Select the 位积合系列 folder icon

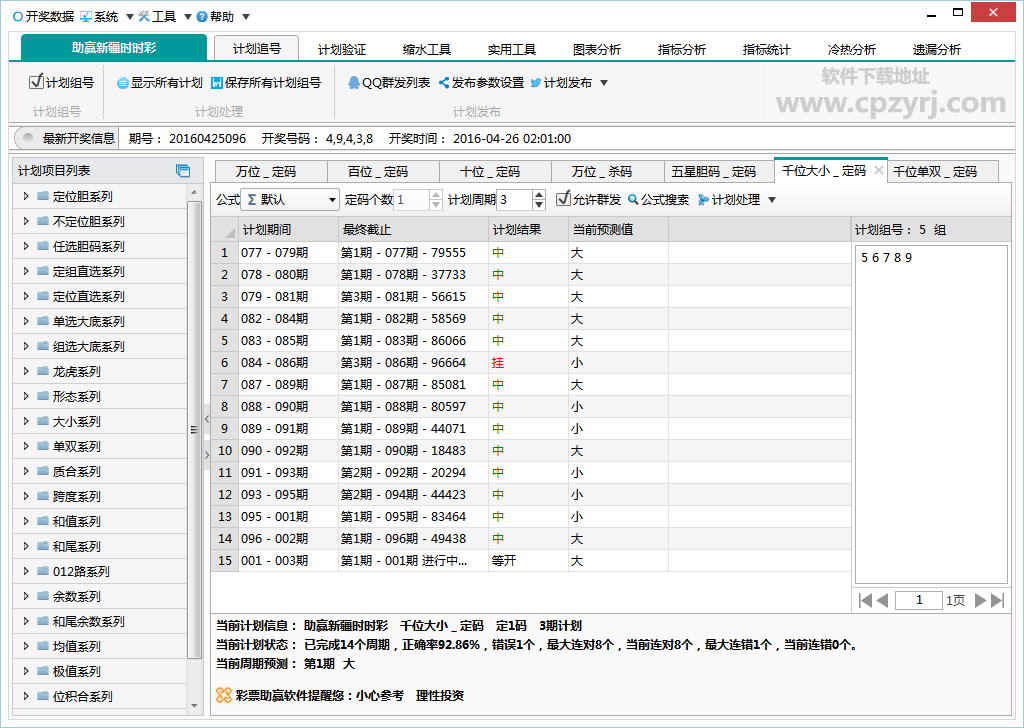(x=43, y=696)
